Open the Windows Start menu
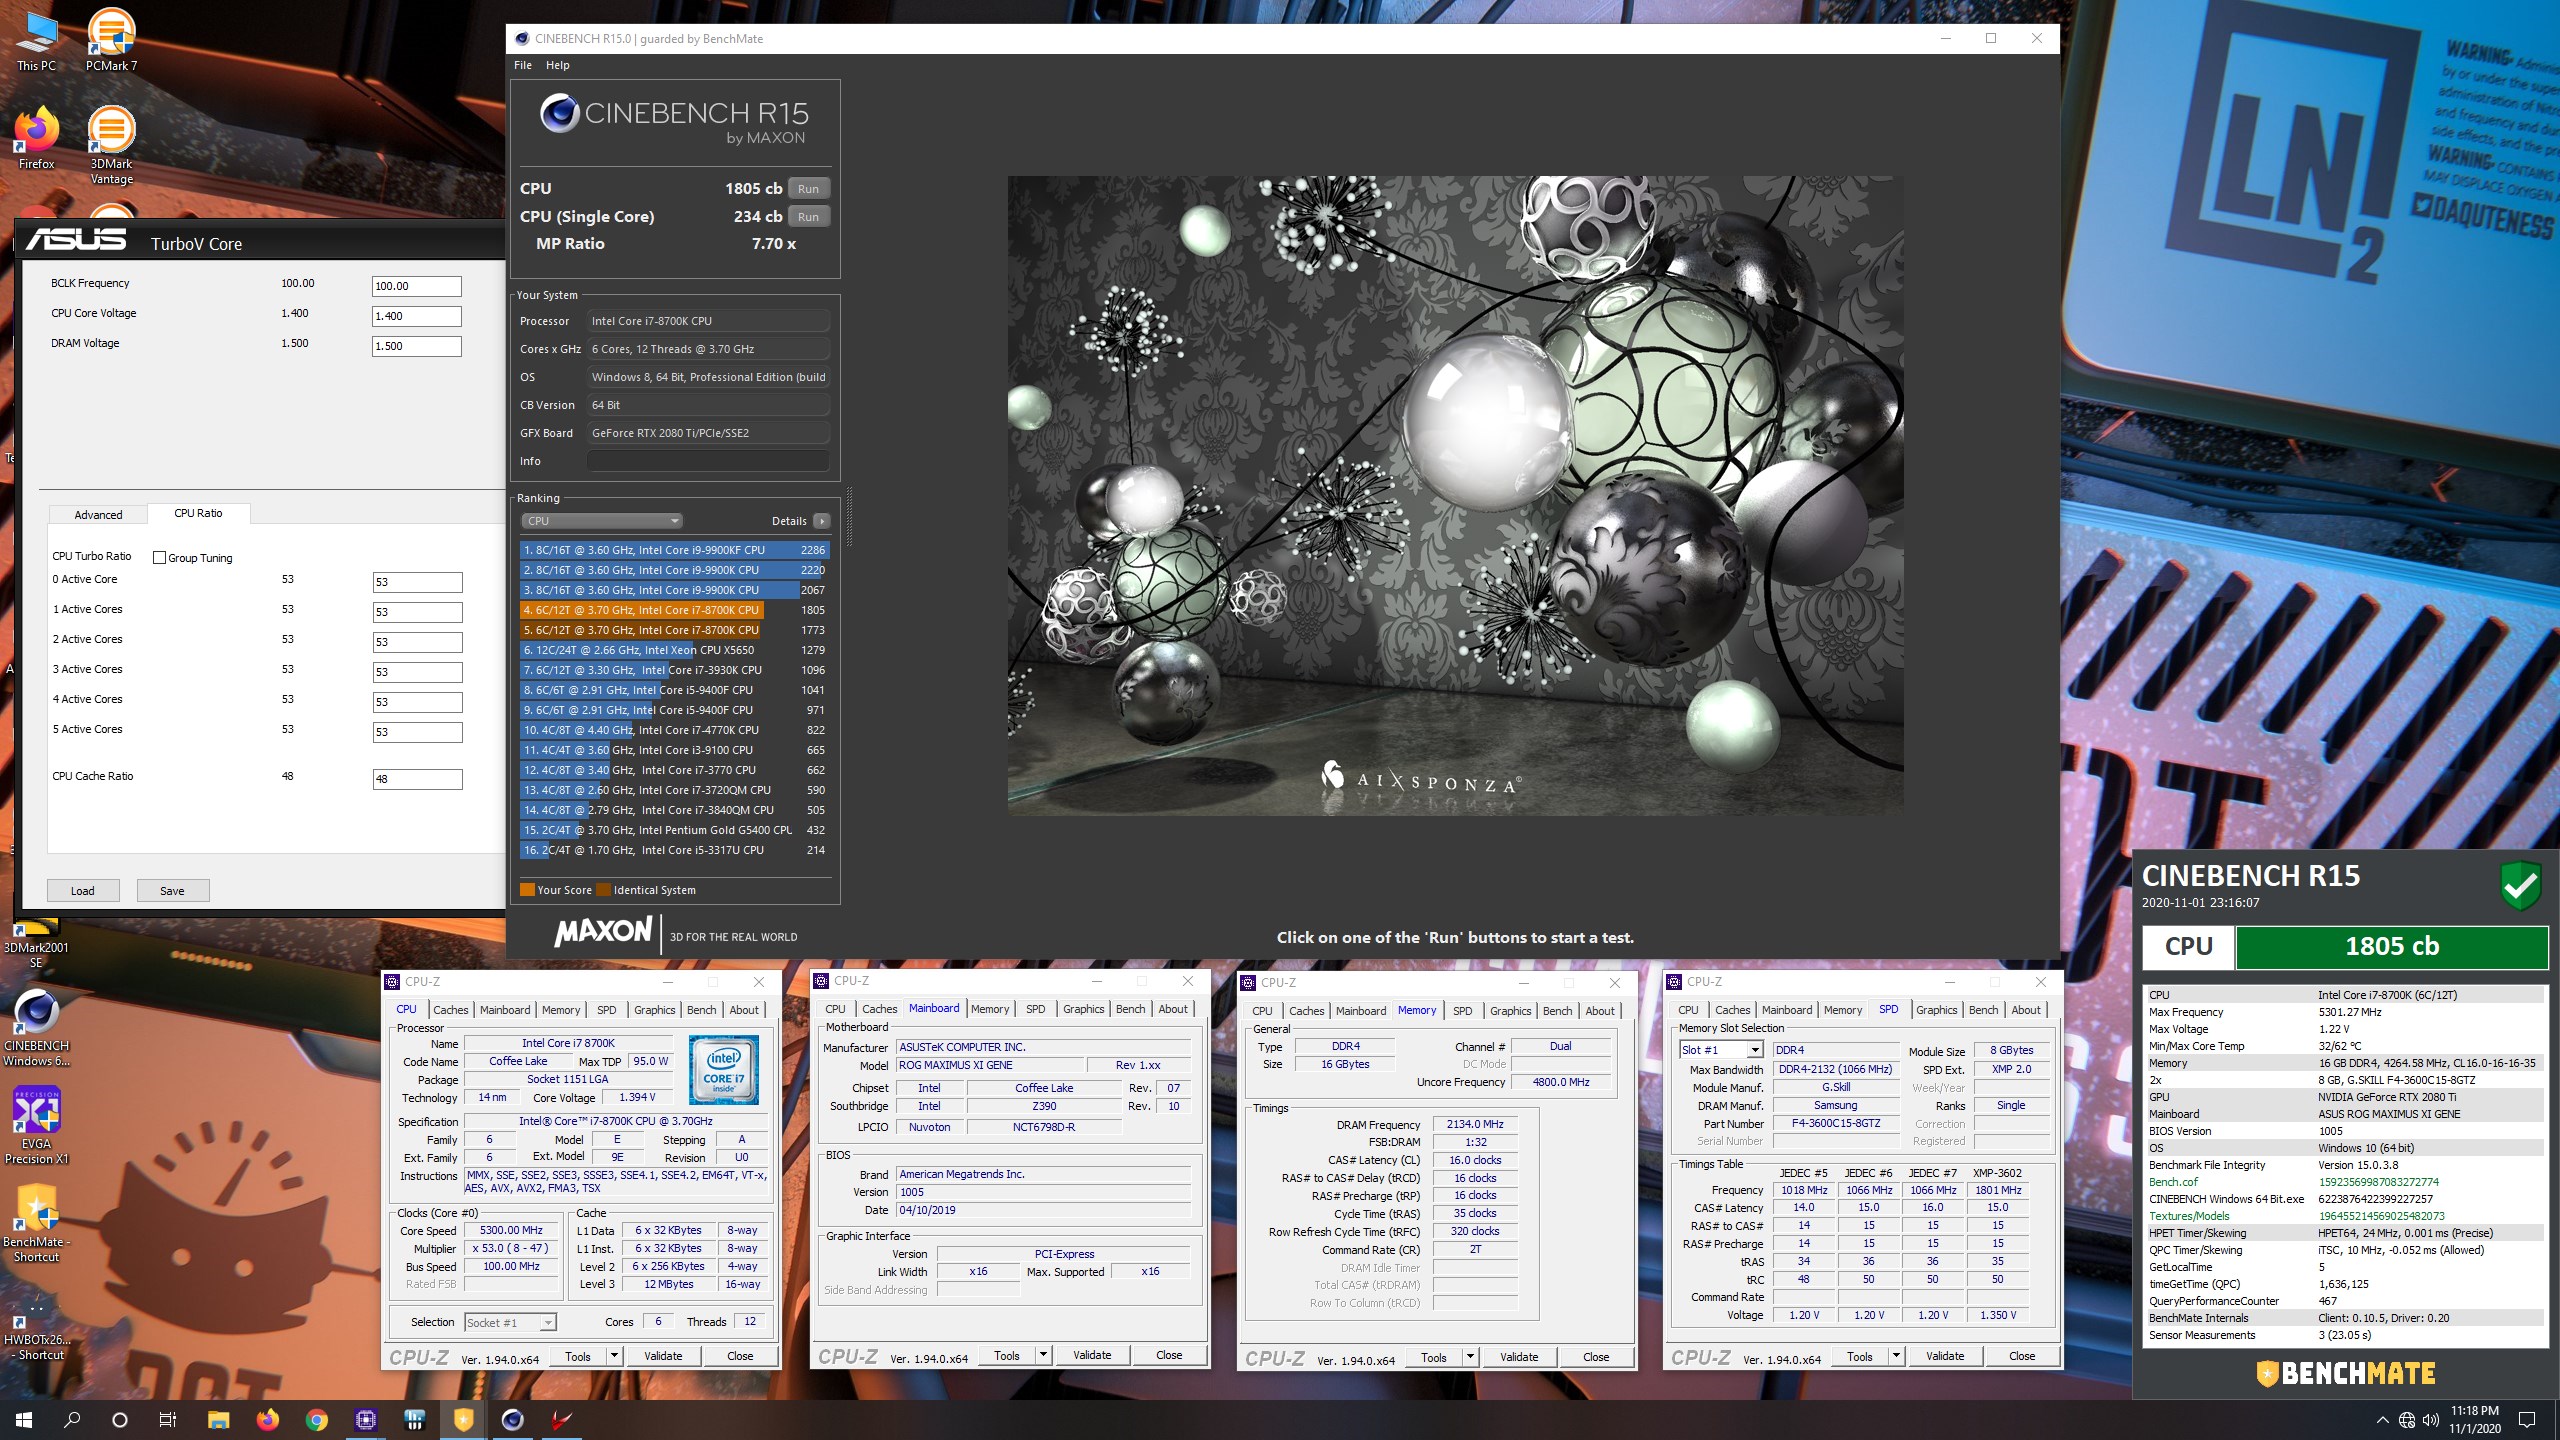 coord(24,1419)
